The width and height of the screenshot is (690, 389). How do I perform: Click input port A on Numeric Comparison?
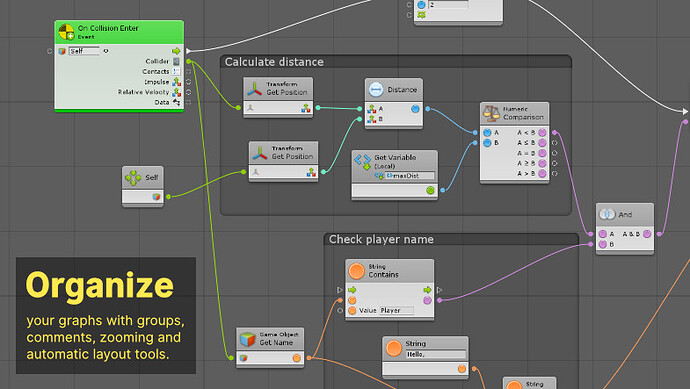click(x=487, y=132)
